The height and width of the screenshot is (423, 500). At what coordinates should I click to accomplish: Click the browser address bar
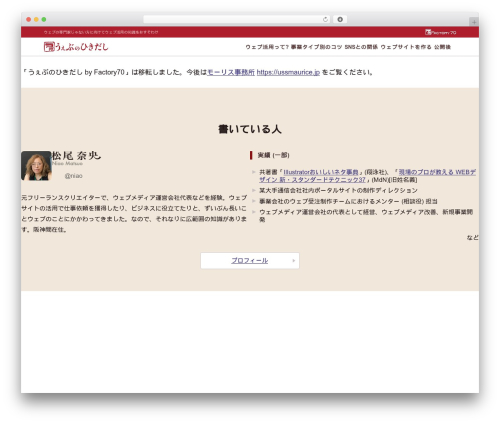[x=236, y=19]
